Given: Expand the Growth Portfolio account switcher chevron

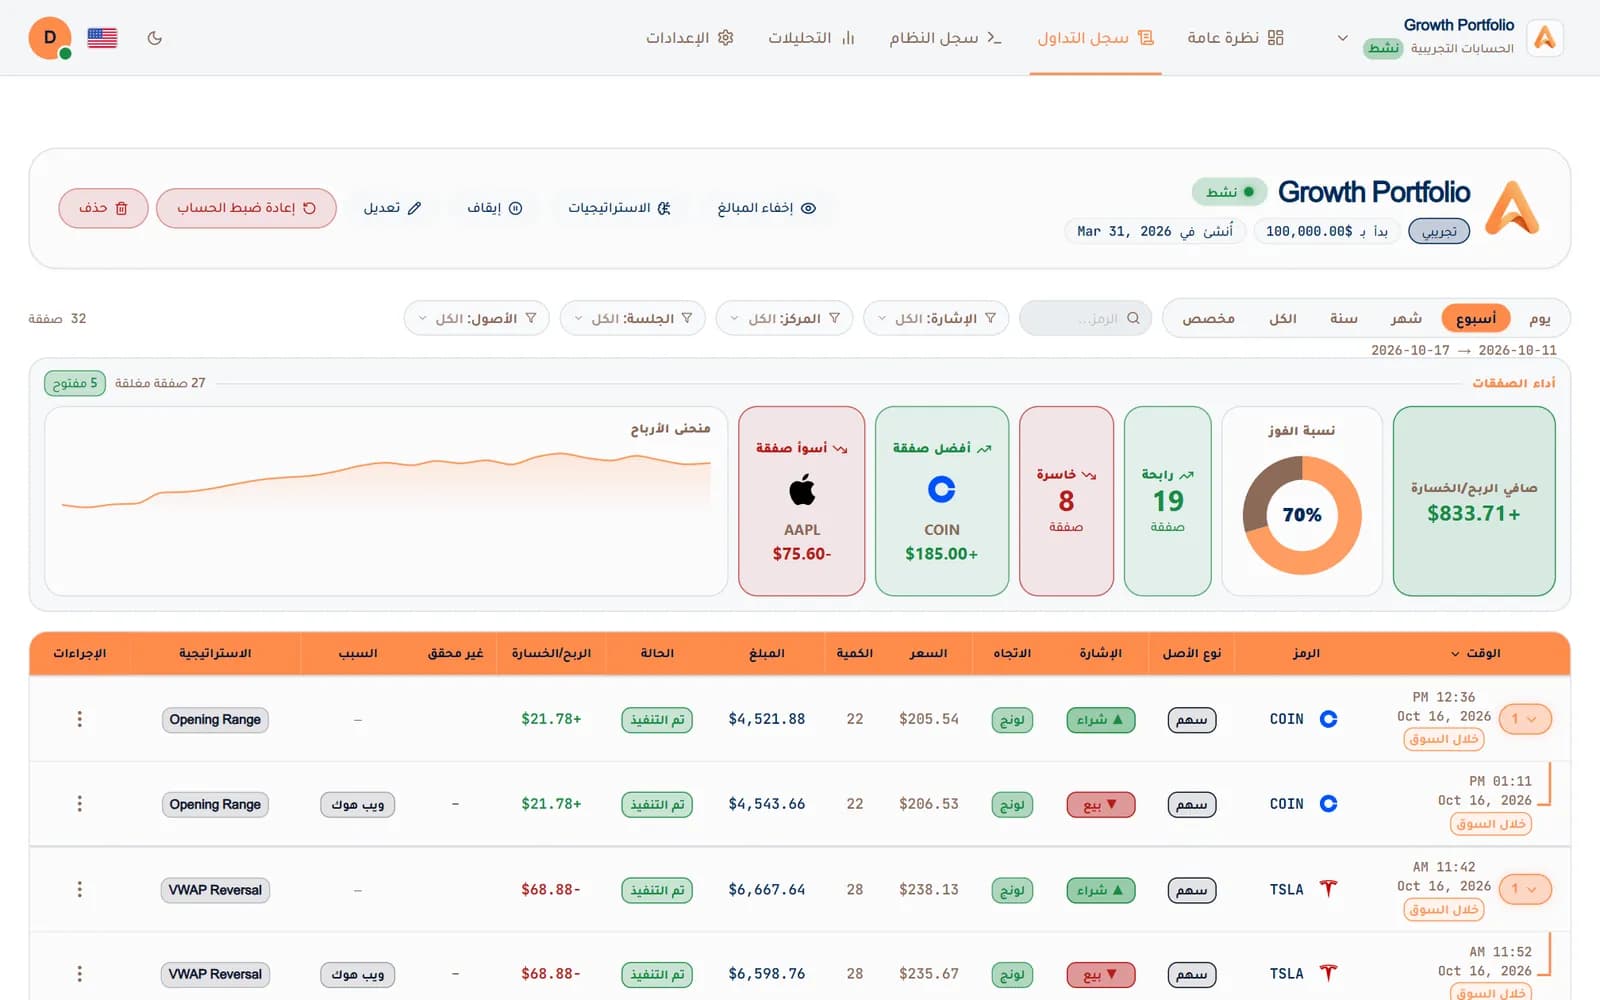Looking at the screenshot, I should pos(1342,38).
